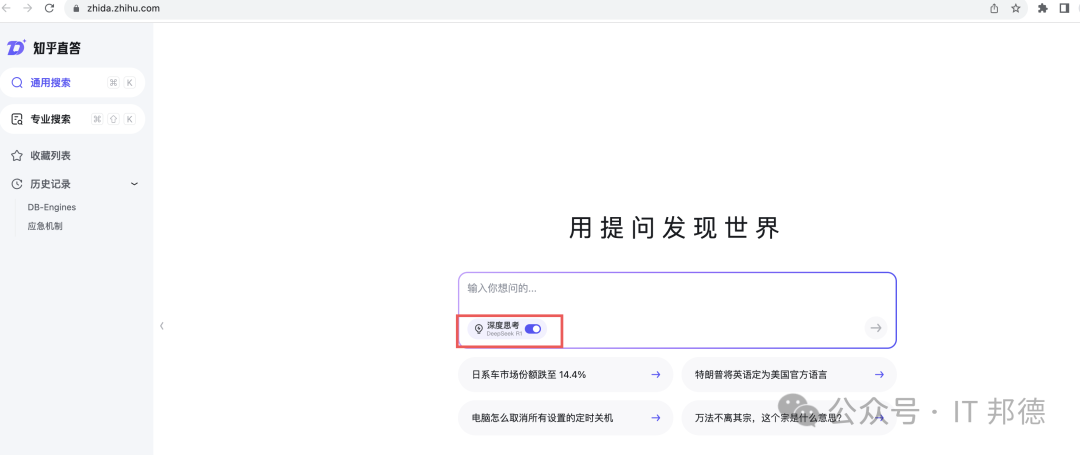1080x455 pixels.
Task: Click the zhida.zhihu.com address bar
Action: click(x=544, y=8)
